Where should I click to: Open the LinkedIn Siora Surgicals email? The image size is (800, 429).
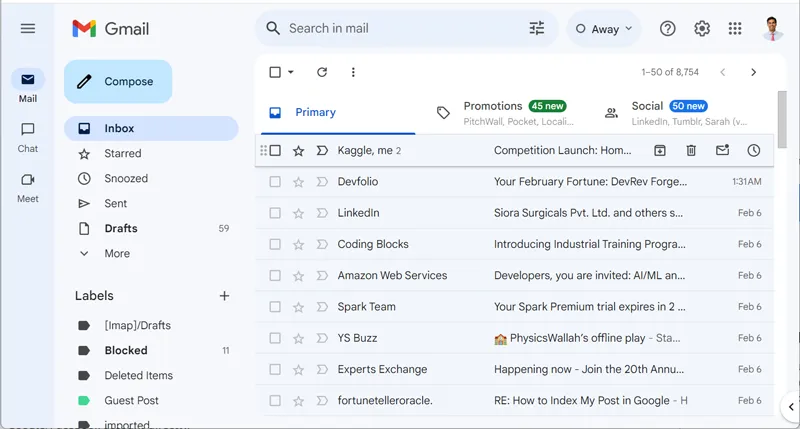coord(515,213)
